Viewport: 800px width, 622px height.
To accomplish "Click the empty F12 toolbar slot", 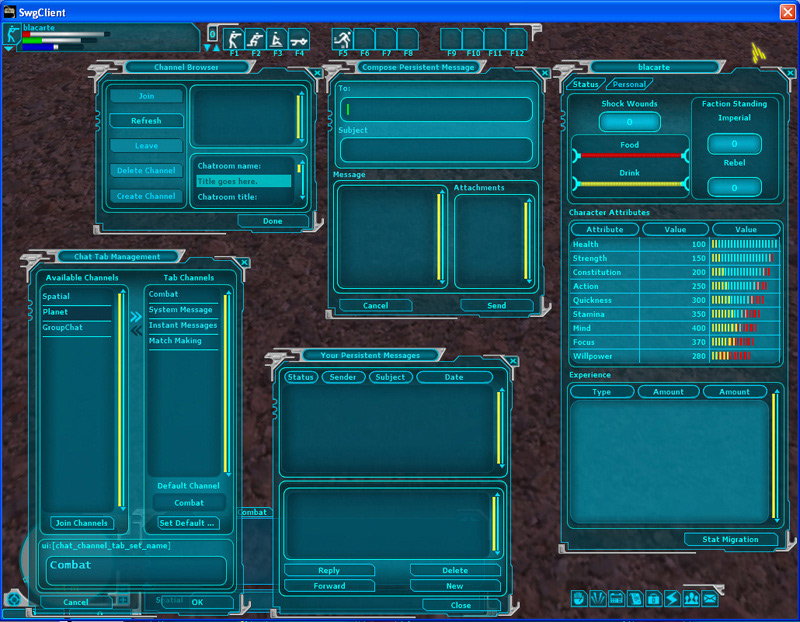I will [516, 39].
